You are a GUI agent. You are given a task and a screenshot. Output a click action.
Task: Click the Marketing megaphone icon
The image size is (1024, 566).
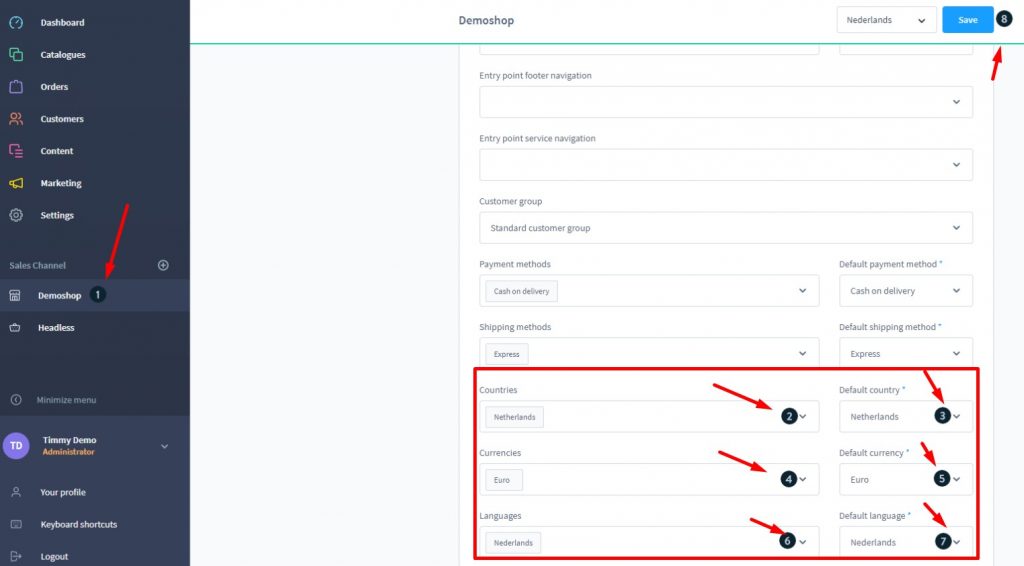[x=16, y=183]
